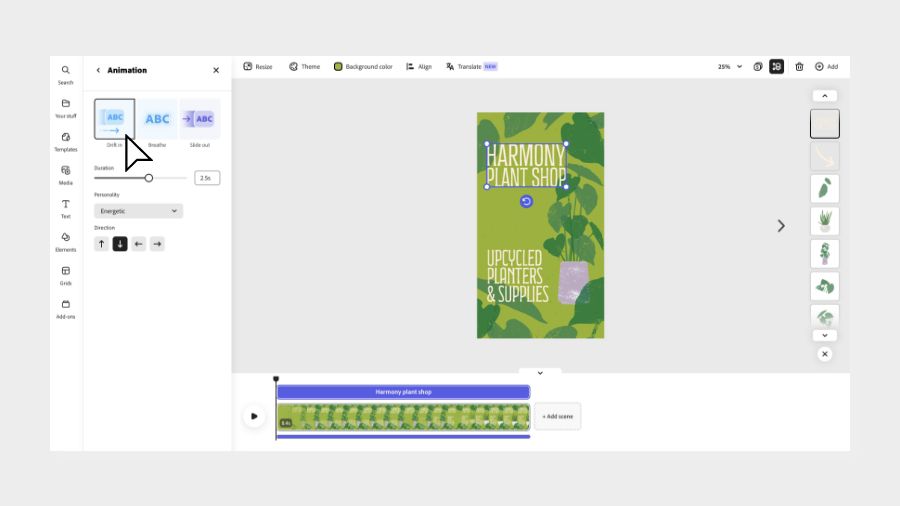Open the Grids panel

point(65,275)
